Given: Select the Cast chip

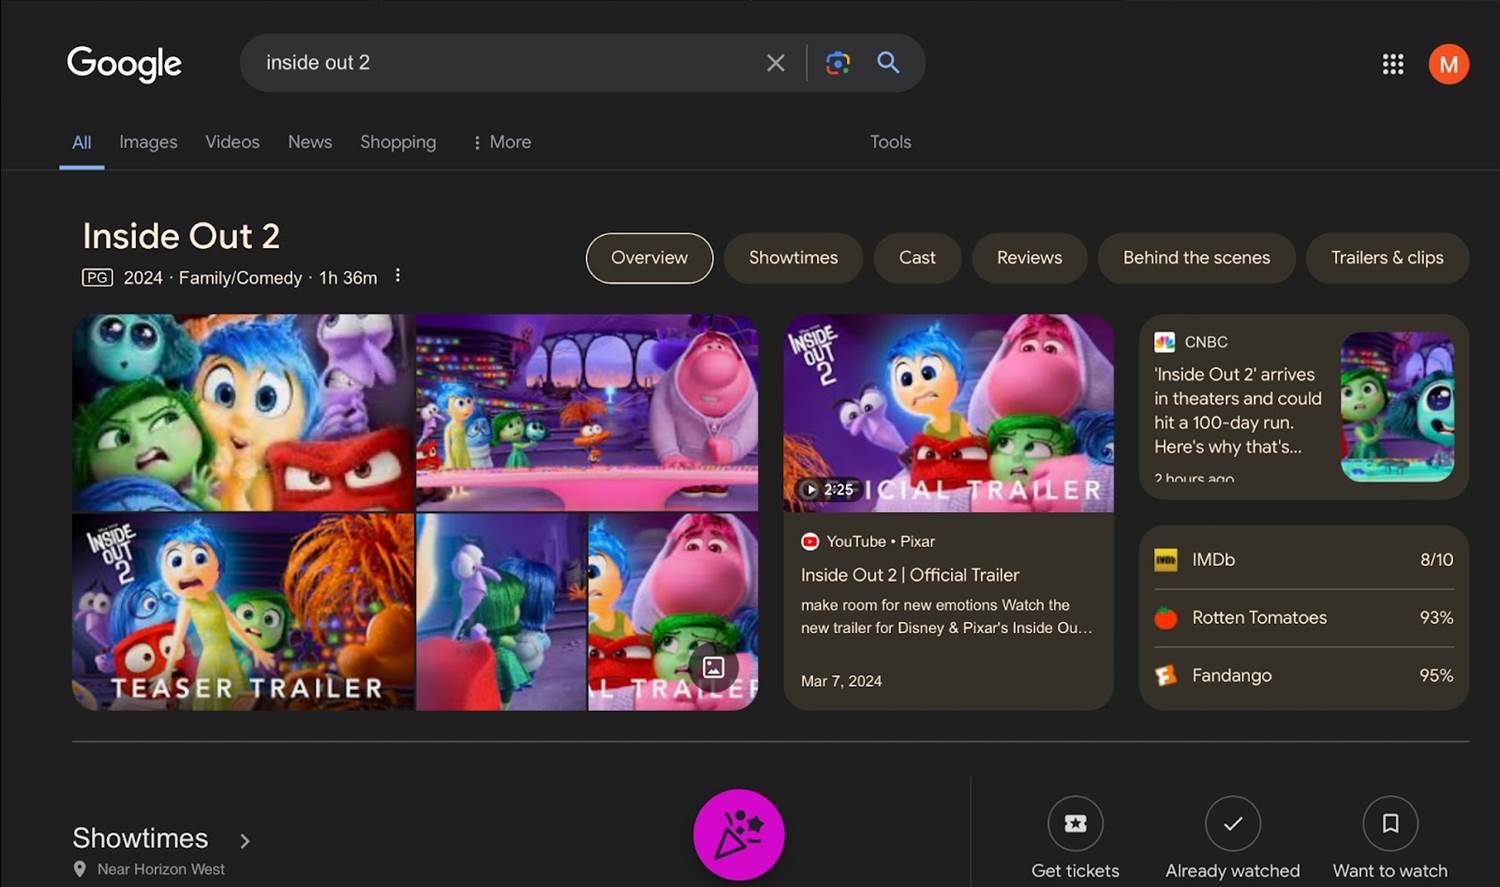Looking at the screenshot, I should pyautogui.click(x=917, y=258).
